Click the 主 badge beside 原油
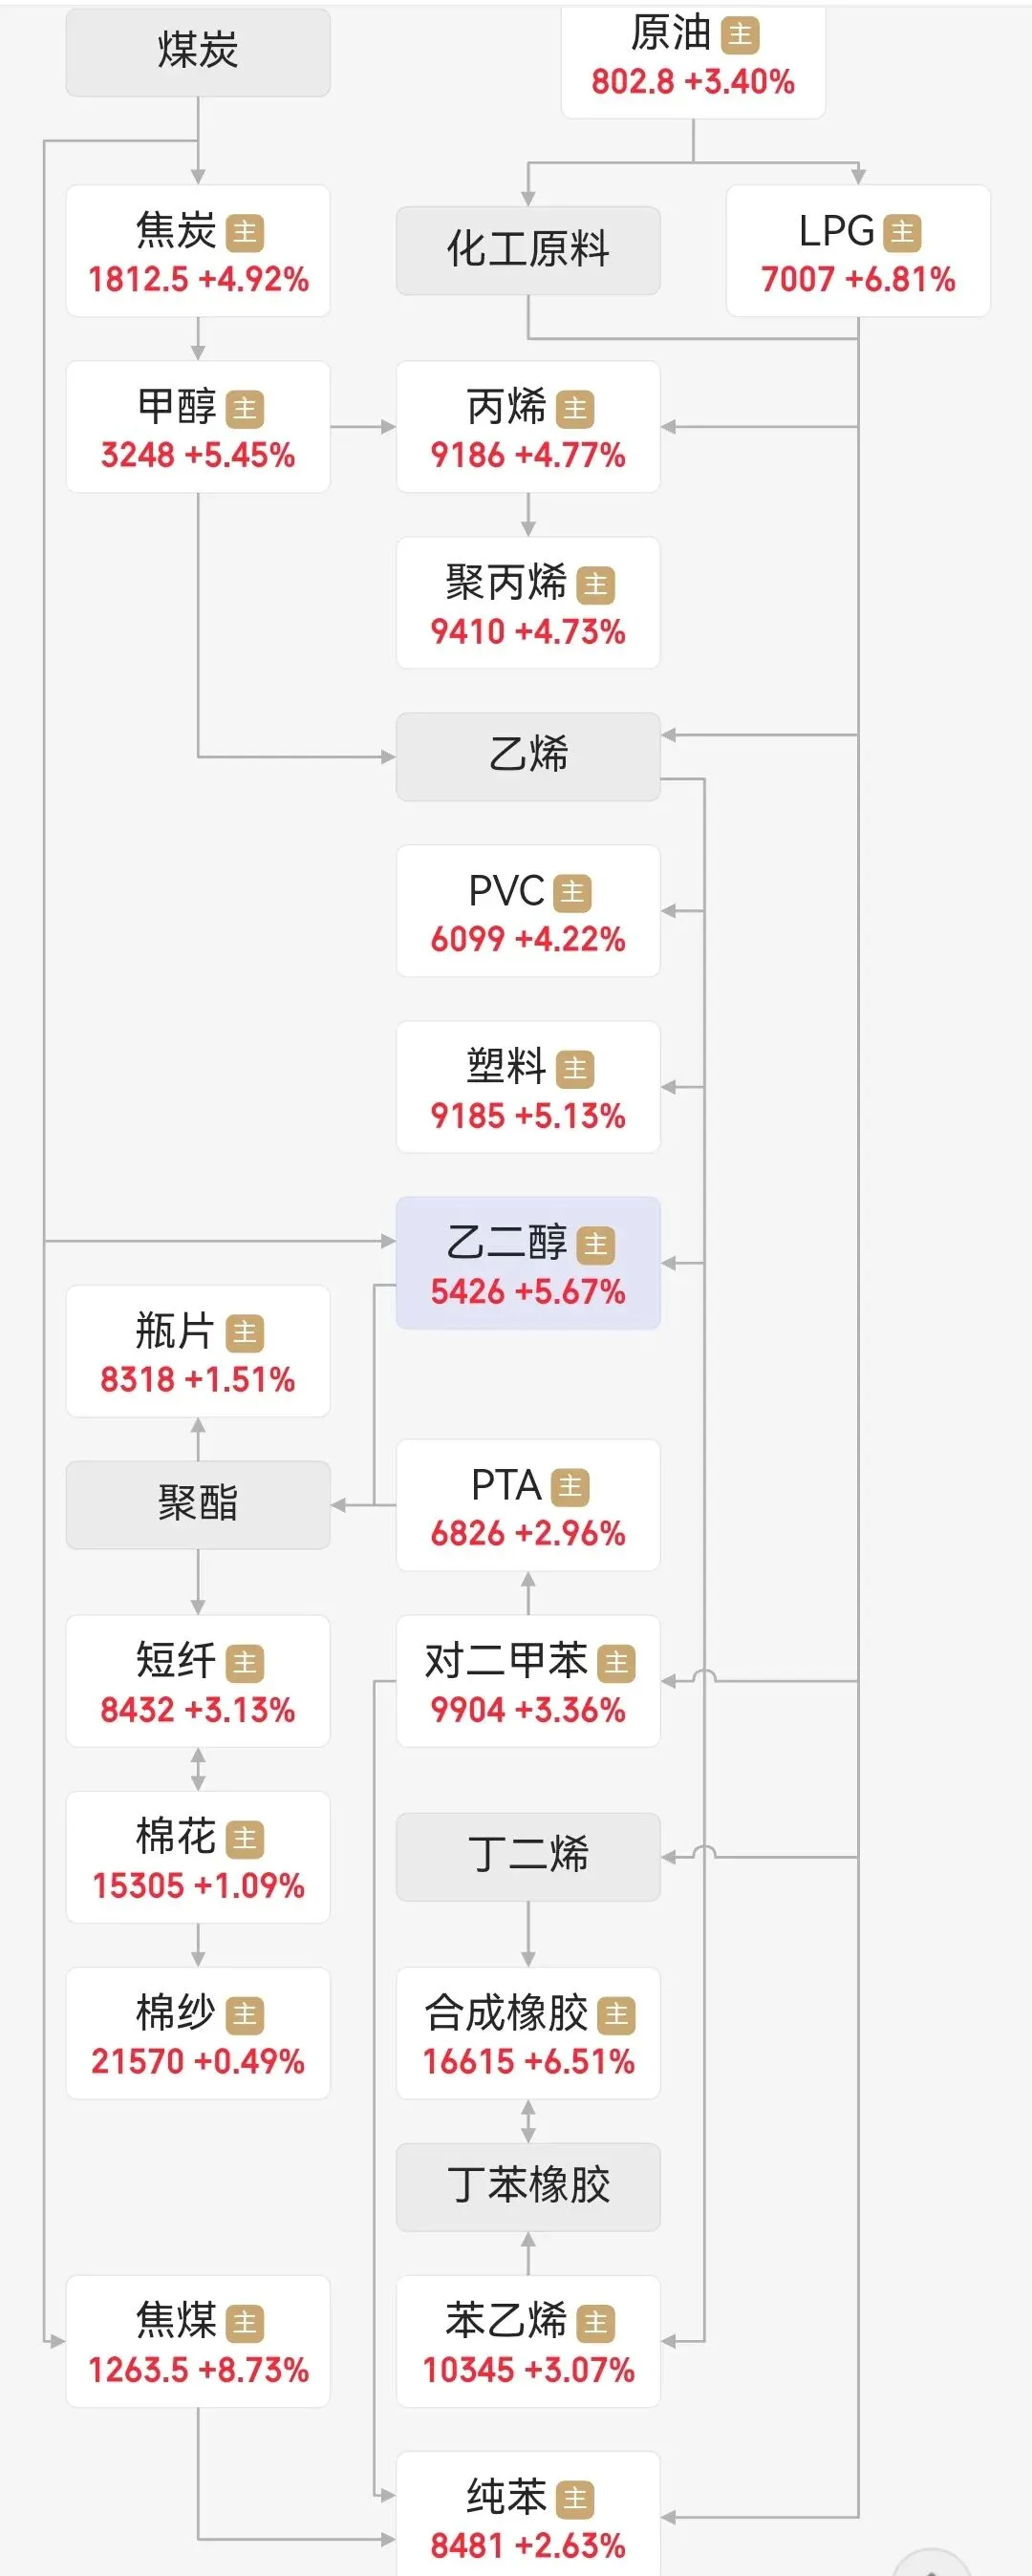The width and height of the screenshot is (1032, 2576). point(740,35)
